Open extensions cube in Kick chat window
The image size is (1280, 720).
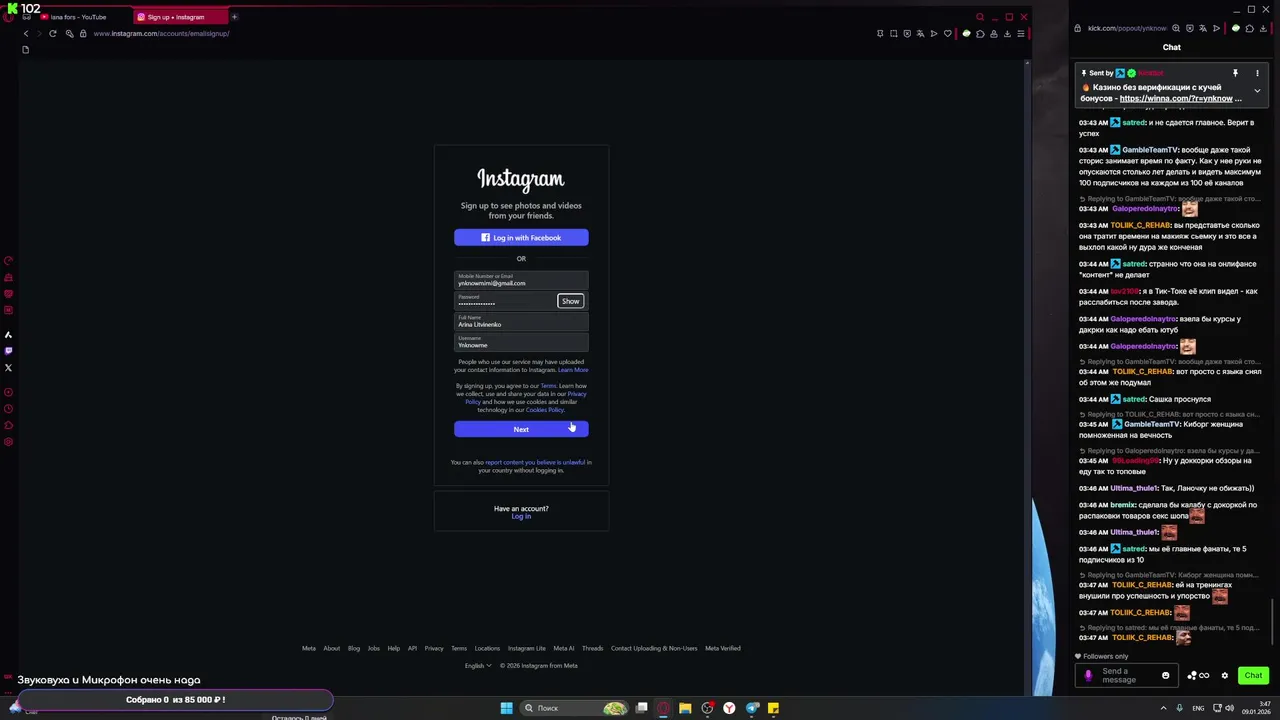click(1249, 28)
